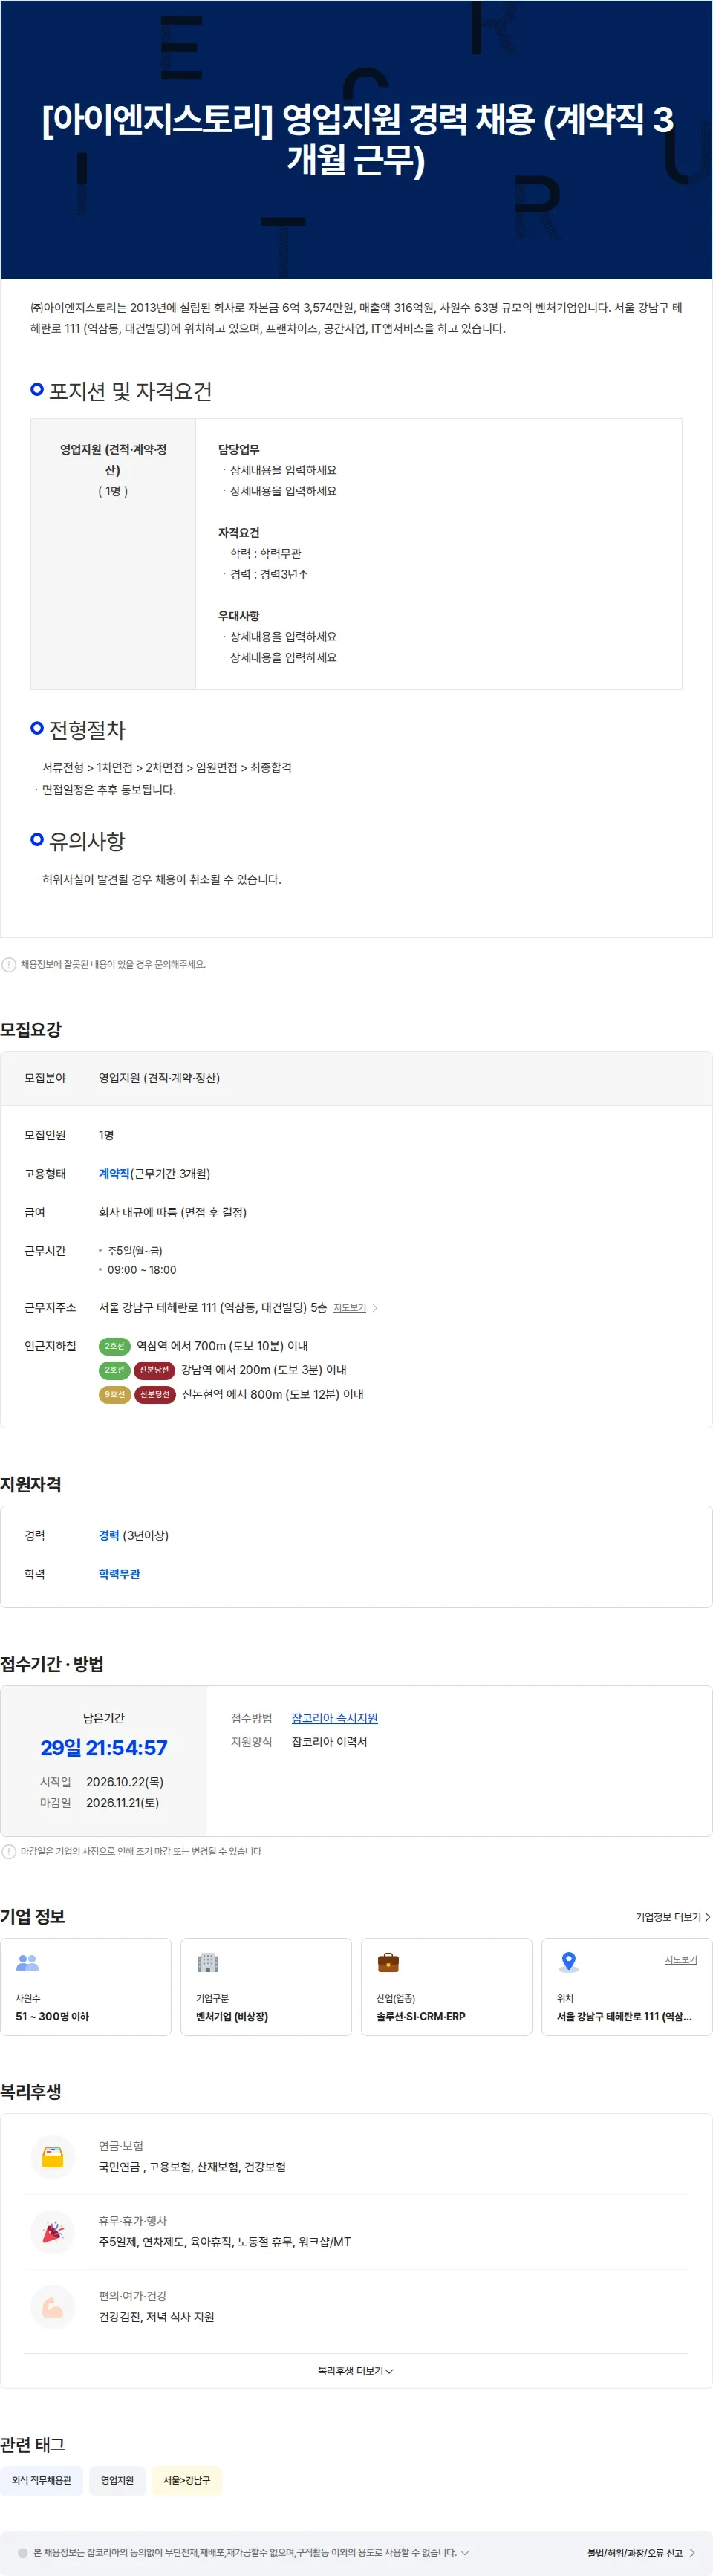Select the 영업지원 related tag
Screen dimensions: 713x2576
117,2480
